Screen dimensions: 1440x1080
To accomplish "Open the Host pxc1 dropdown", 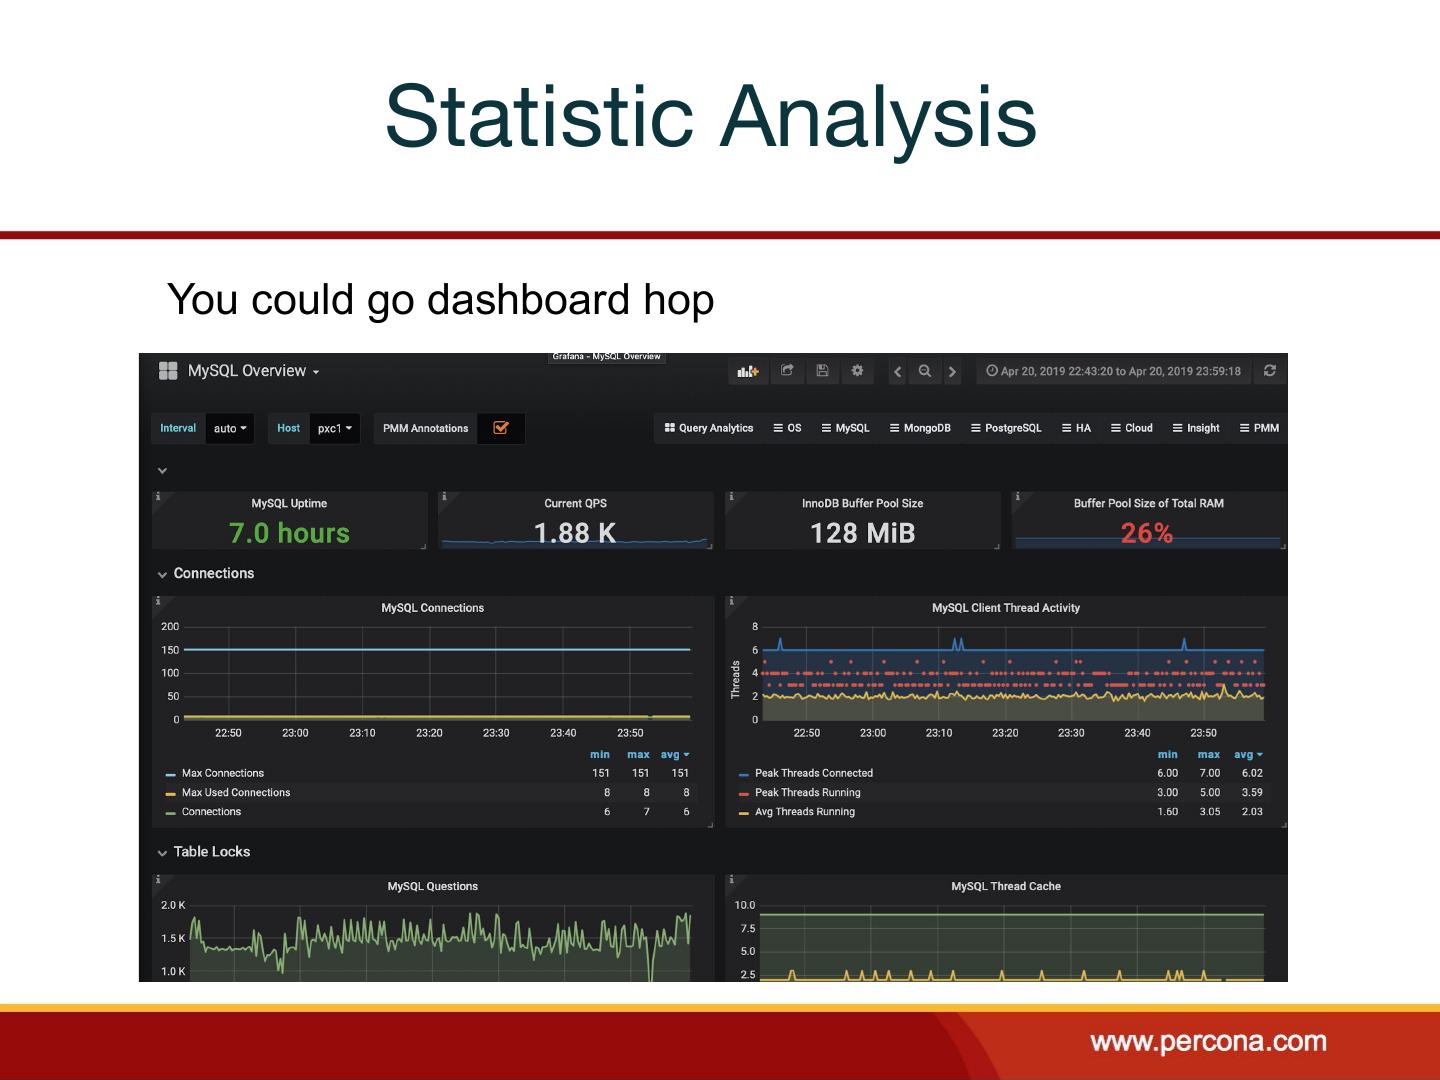I will 335,428.
